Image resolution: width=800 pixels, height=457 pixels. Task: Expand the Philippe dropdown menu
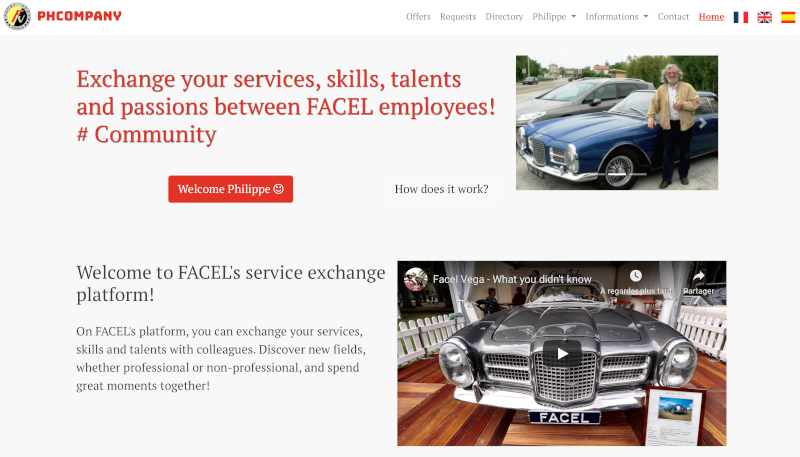(x=554, y=17)
